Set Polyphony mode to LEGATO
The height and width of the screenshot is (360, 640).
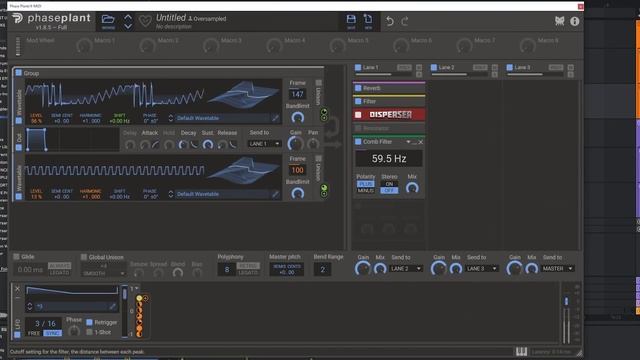point(248,272)
